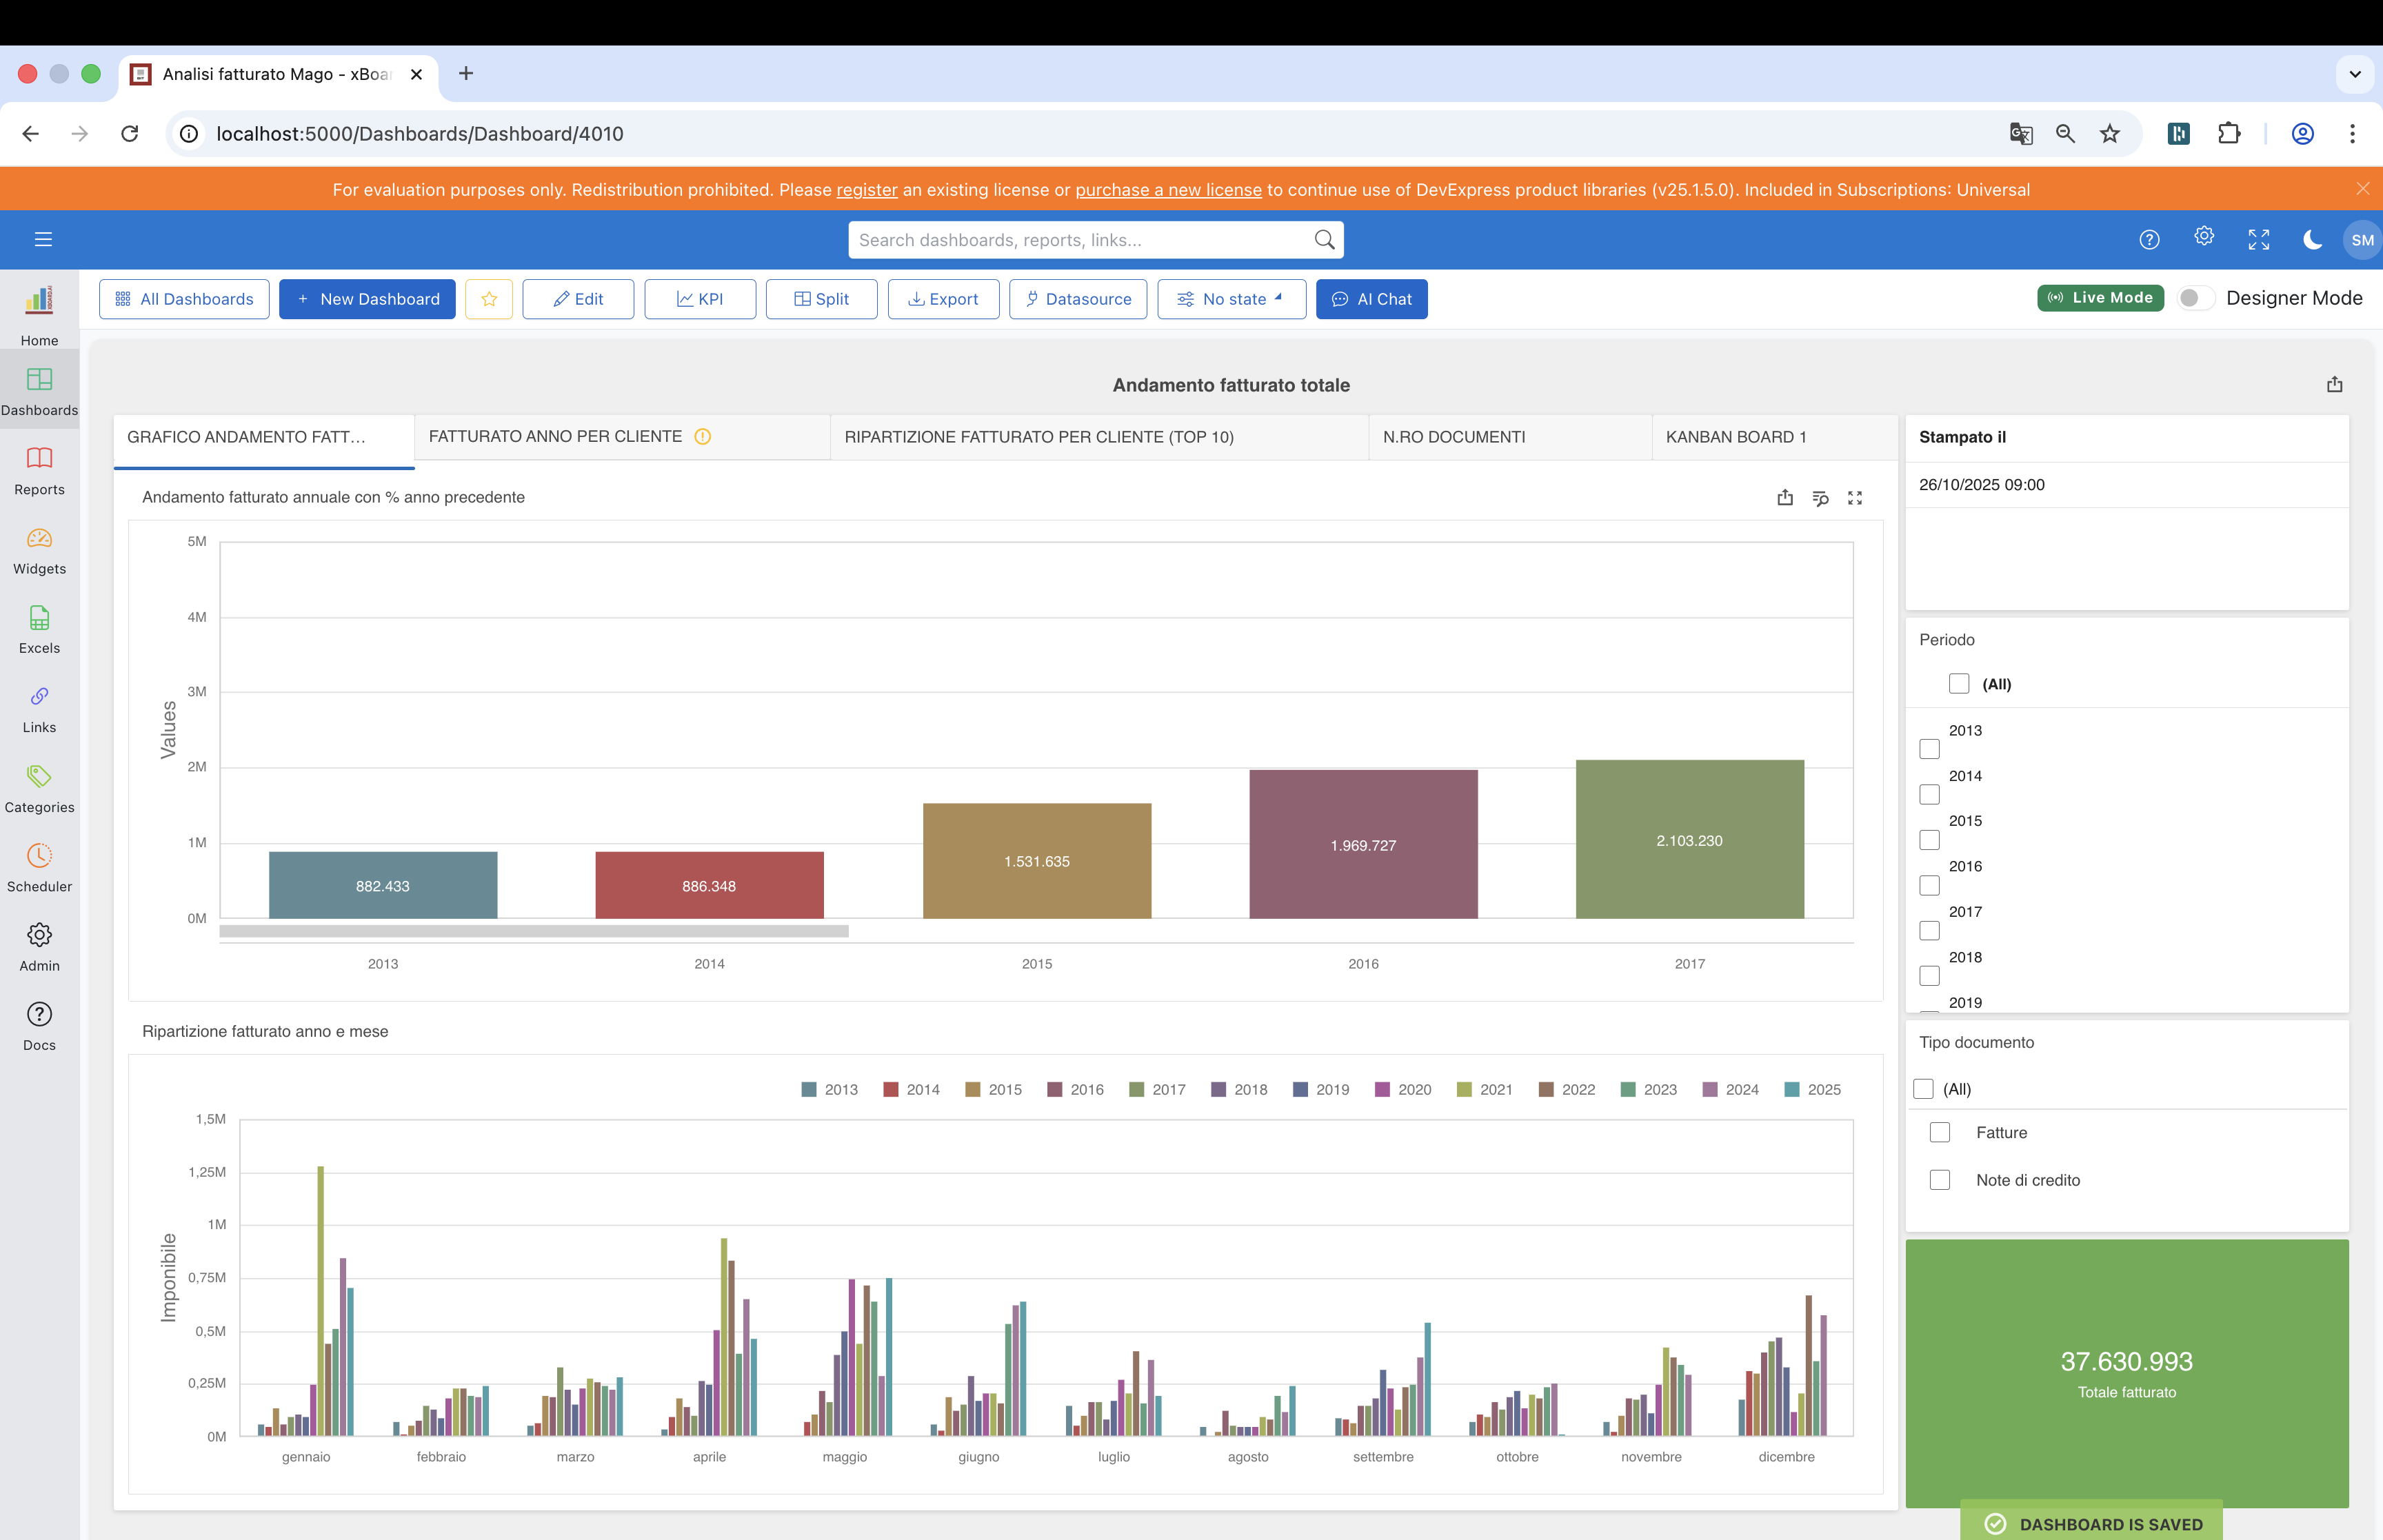Viewport: 2383px width, 1540px height.
Task: Open Widgets in the sidebar
Action: tap(39, 550)
